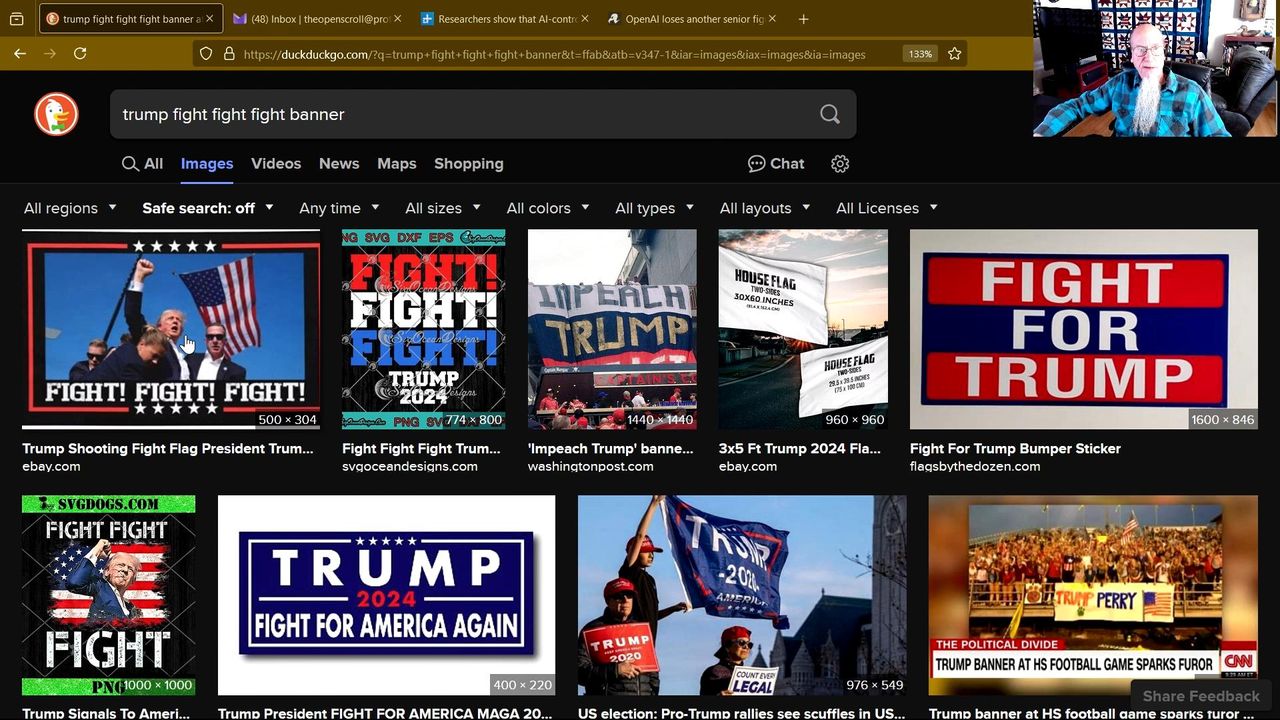Expand the Safe search: off dropdown
The height and width of the screenshot is (720, 1280).
tap(207, 208)
